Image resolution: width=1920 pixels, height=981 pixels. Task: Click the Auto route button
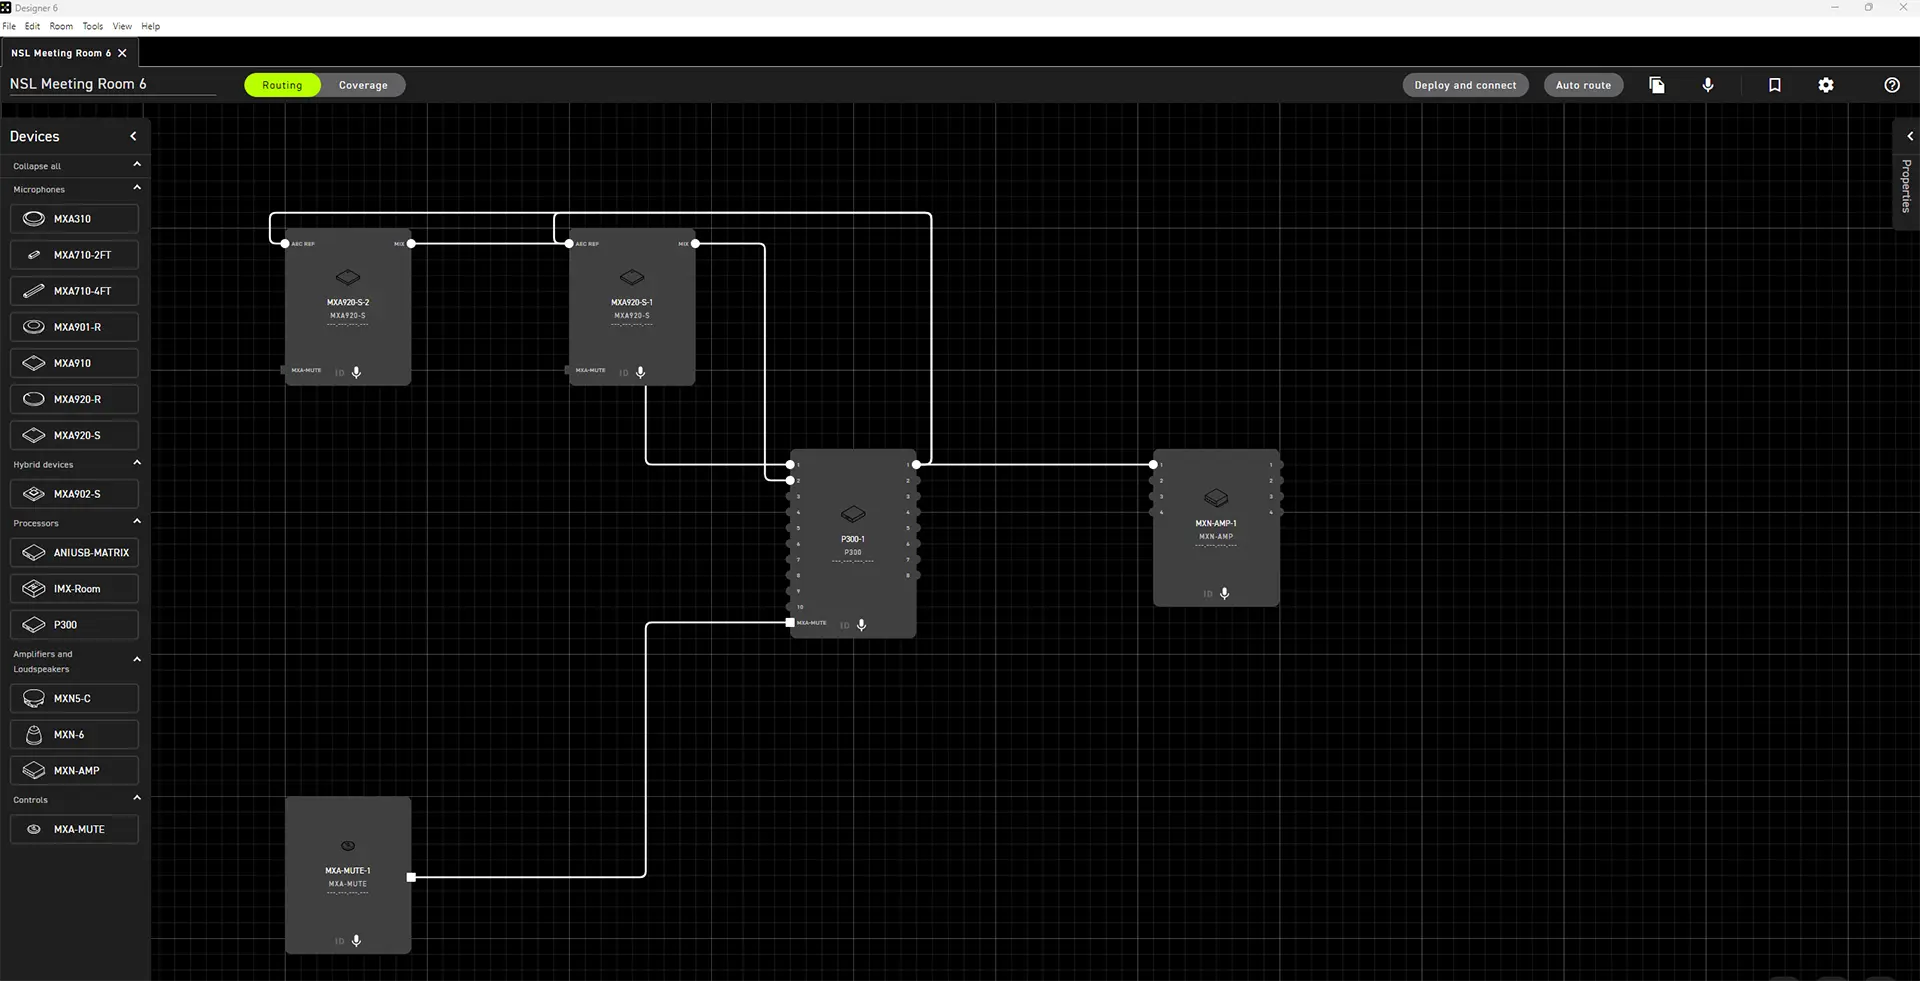point(1583,85)
